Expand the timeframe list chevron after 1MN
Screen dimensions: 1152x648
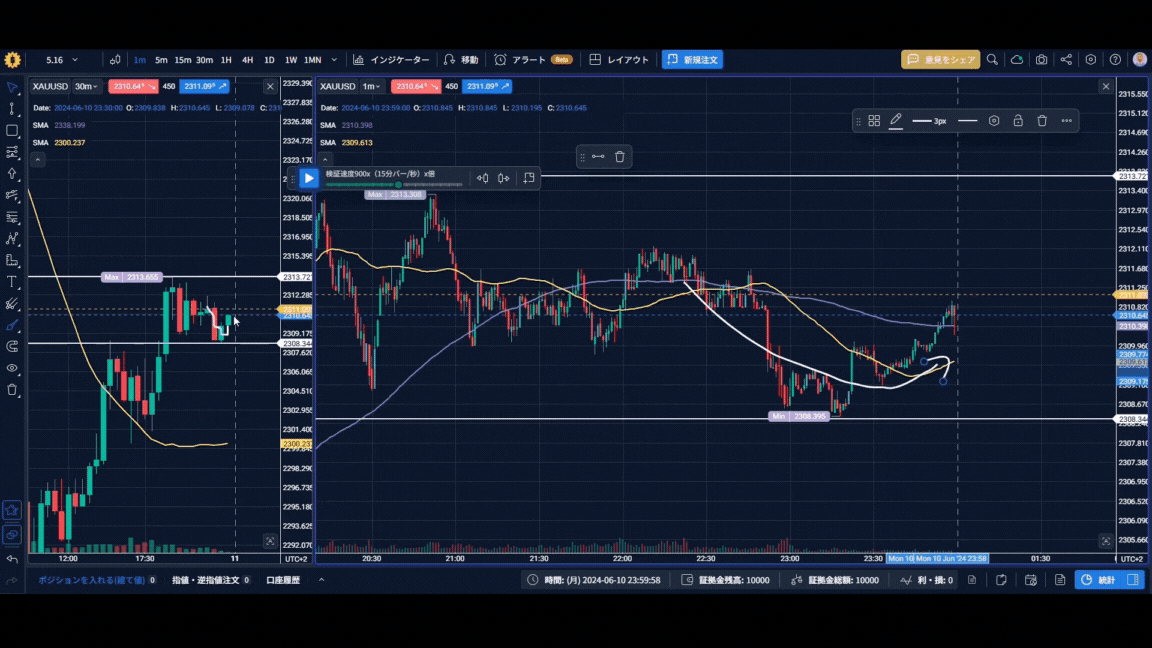334,60
